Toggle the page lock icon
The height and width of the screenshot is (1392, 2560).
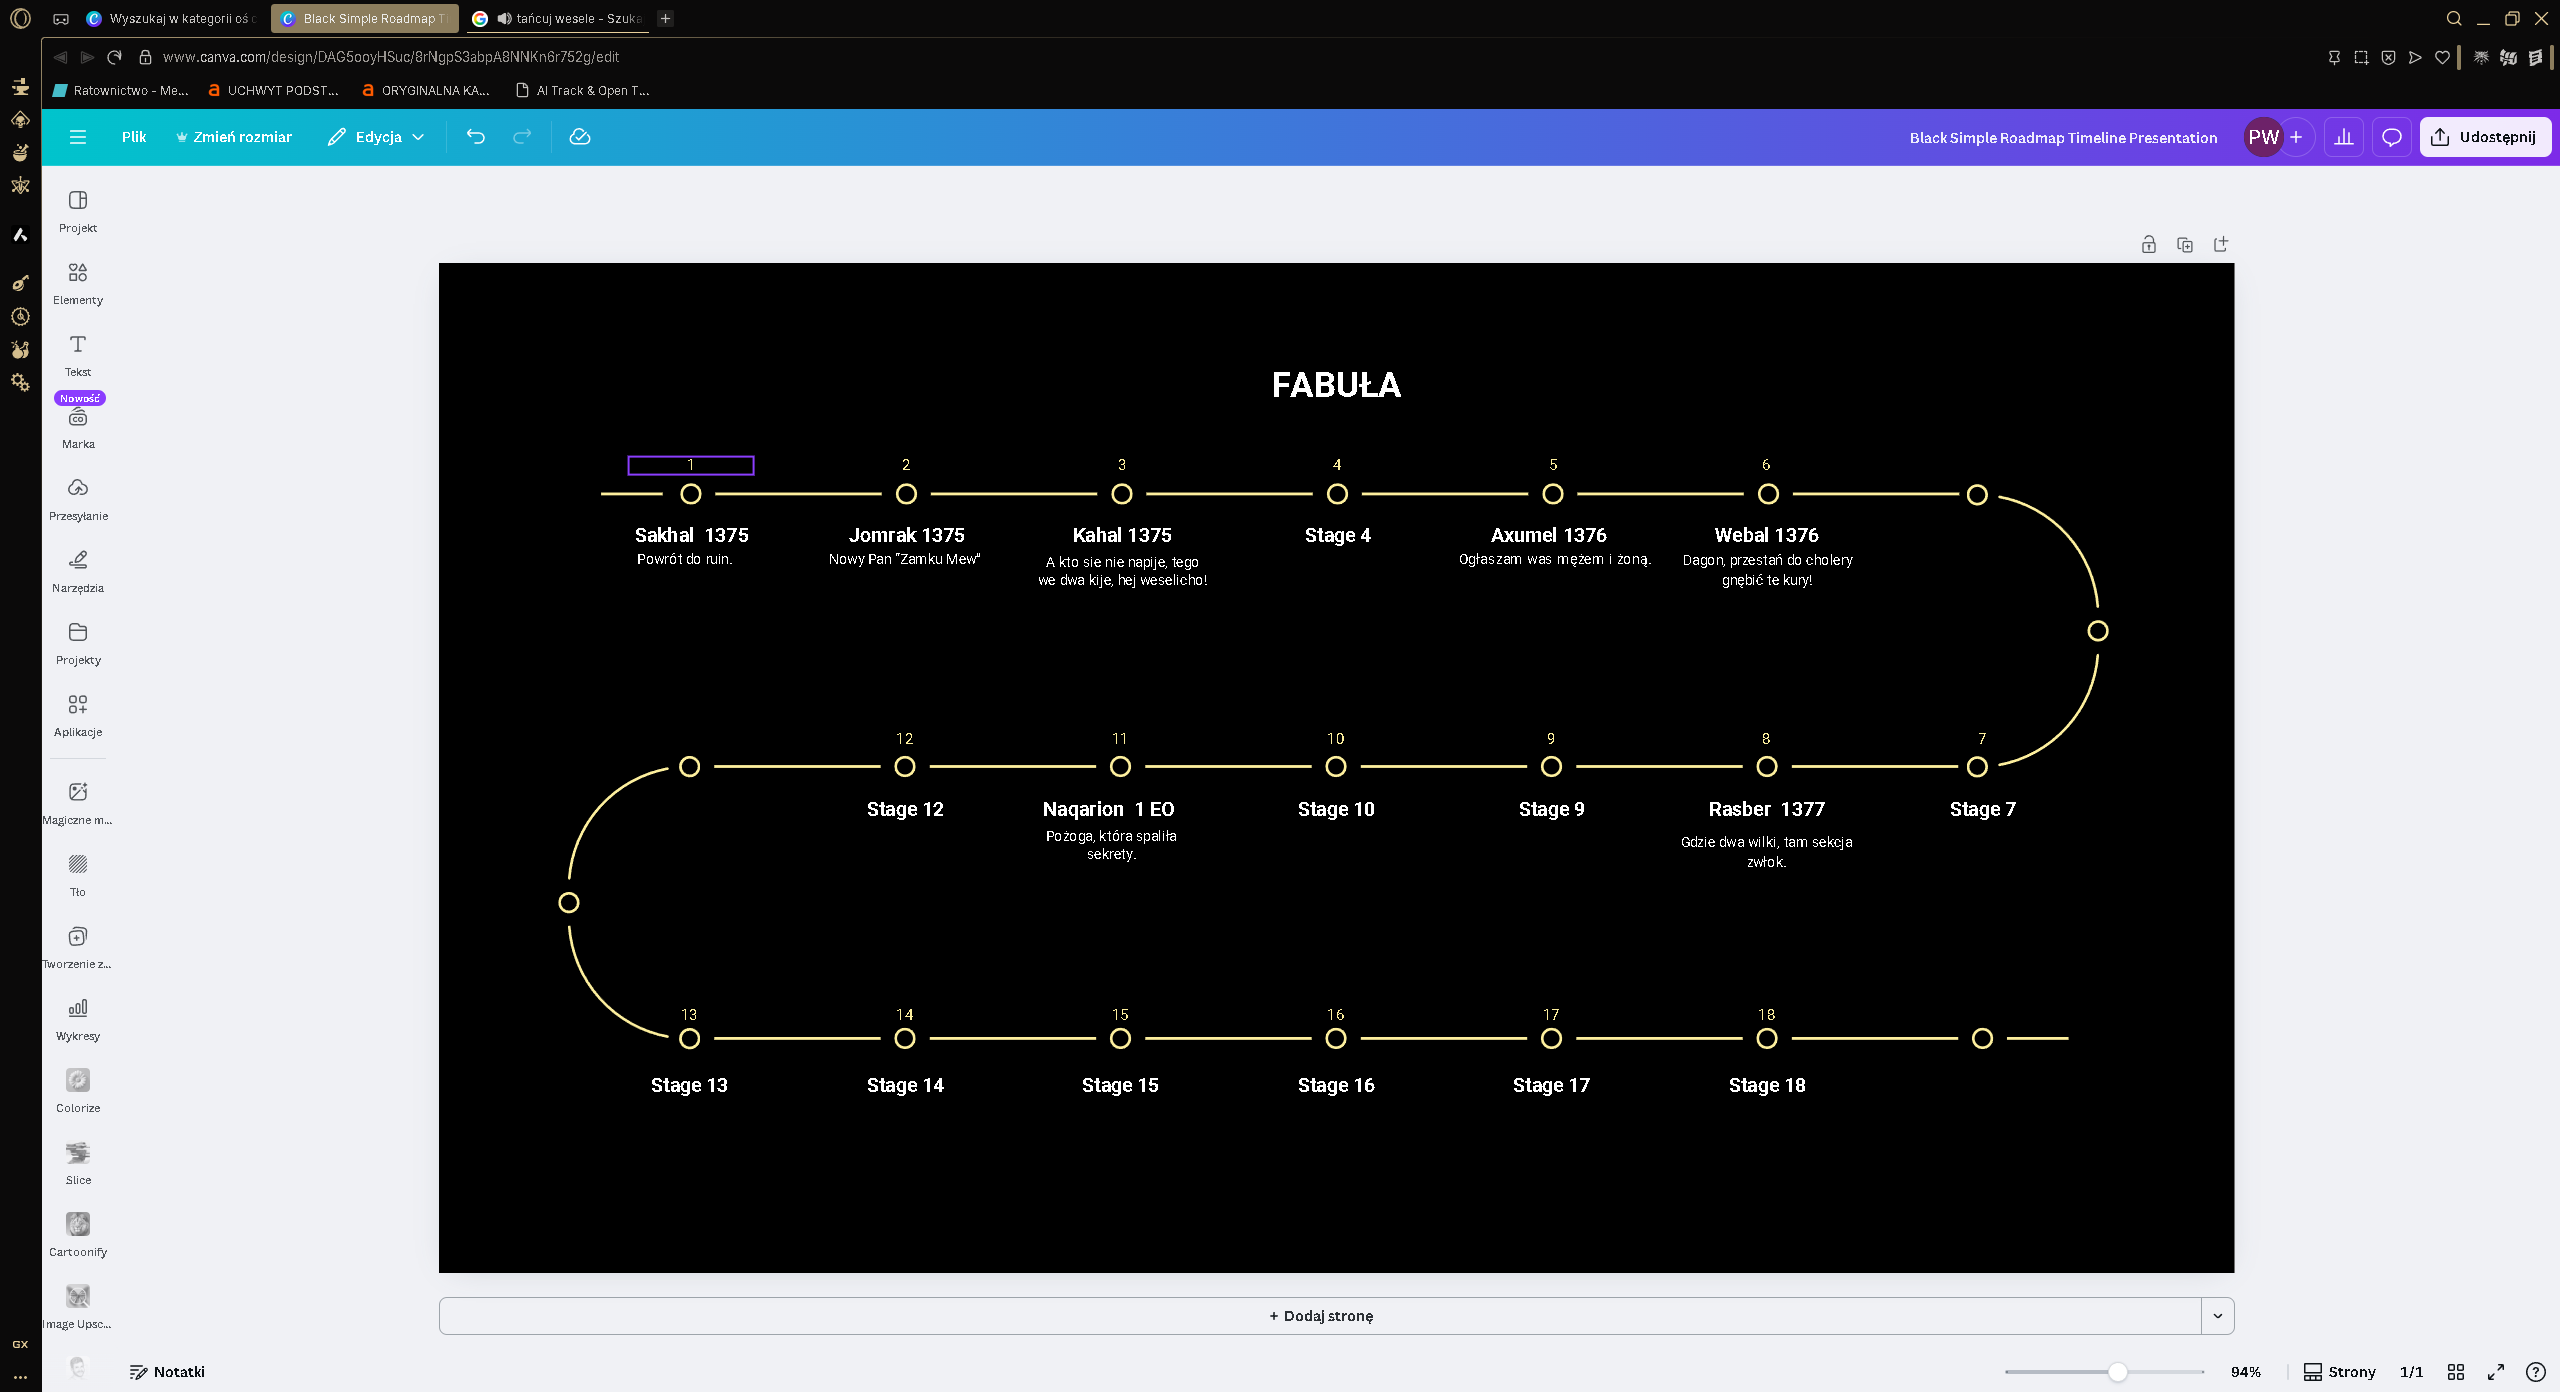2148,245
